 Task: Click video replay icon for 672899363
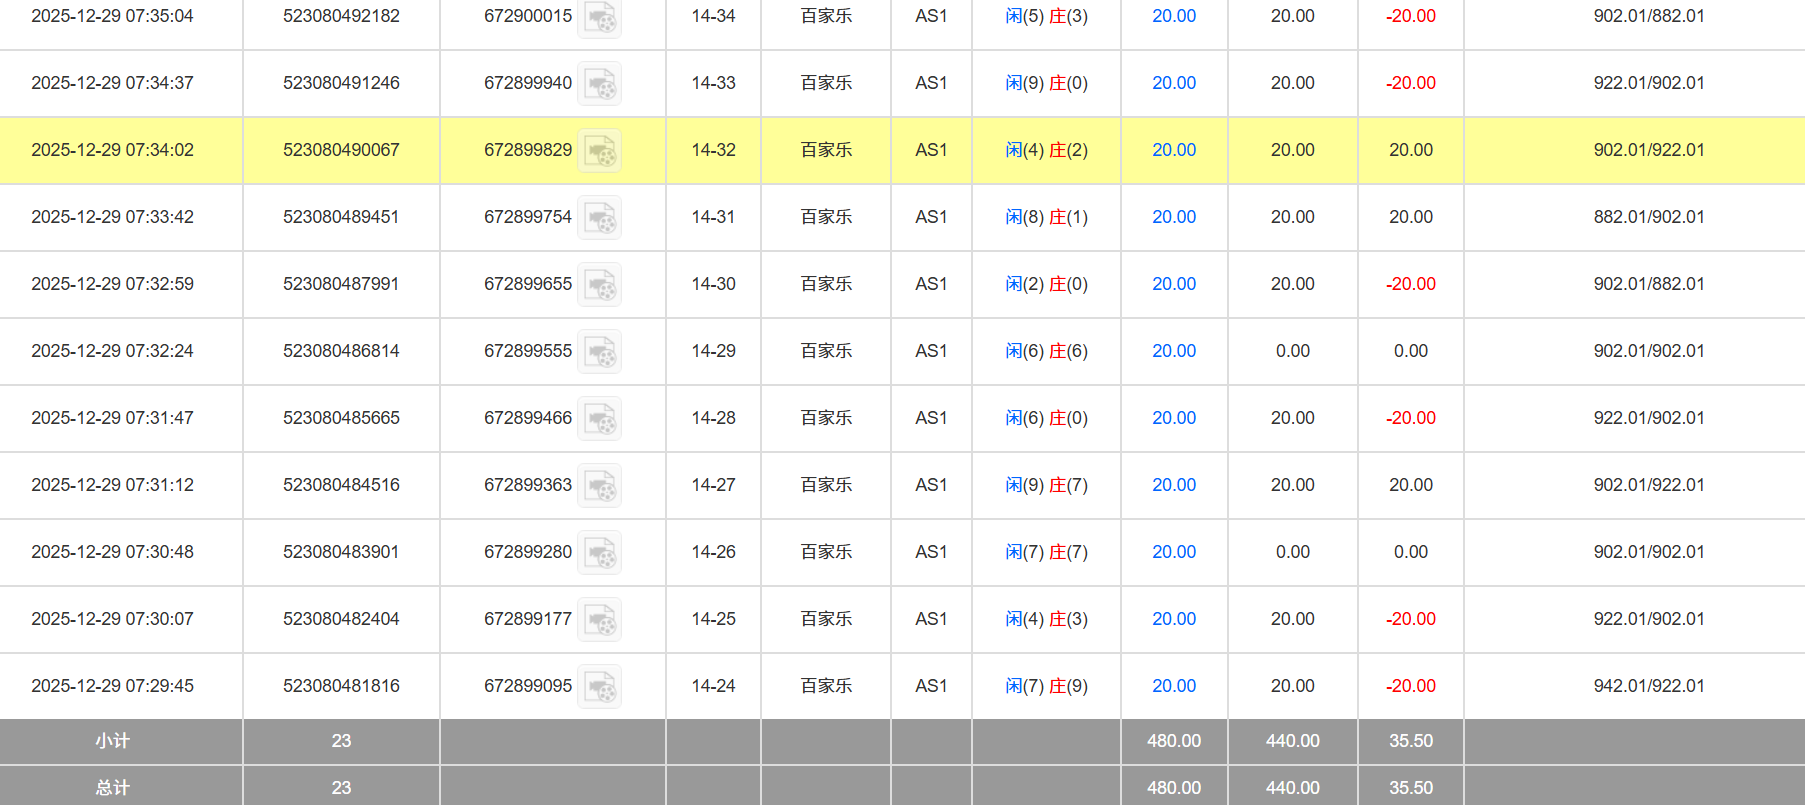pos(600,486)
